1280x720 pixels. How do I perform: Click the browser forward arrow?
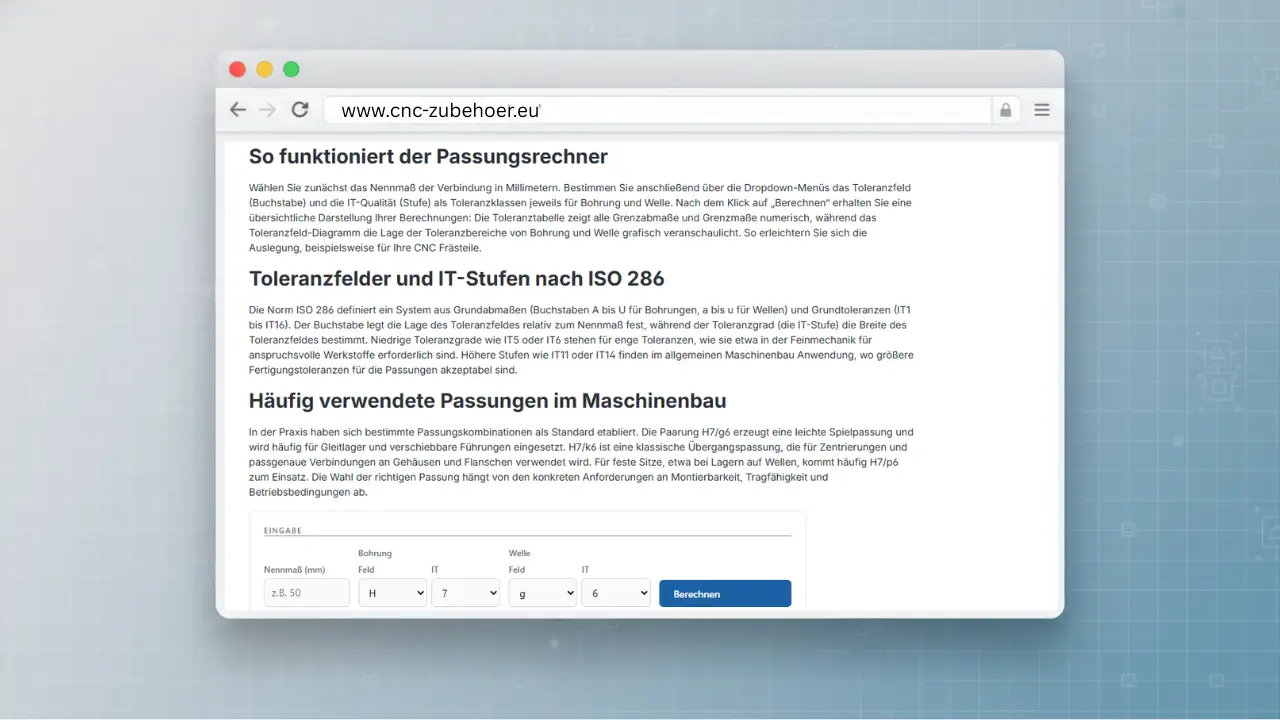point(267,110)
